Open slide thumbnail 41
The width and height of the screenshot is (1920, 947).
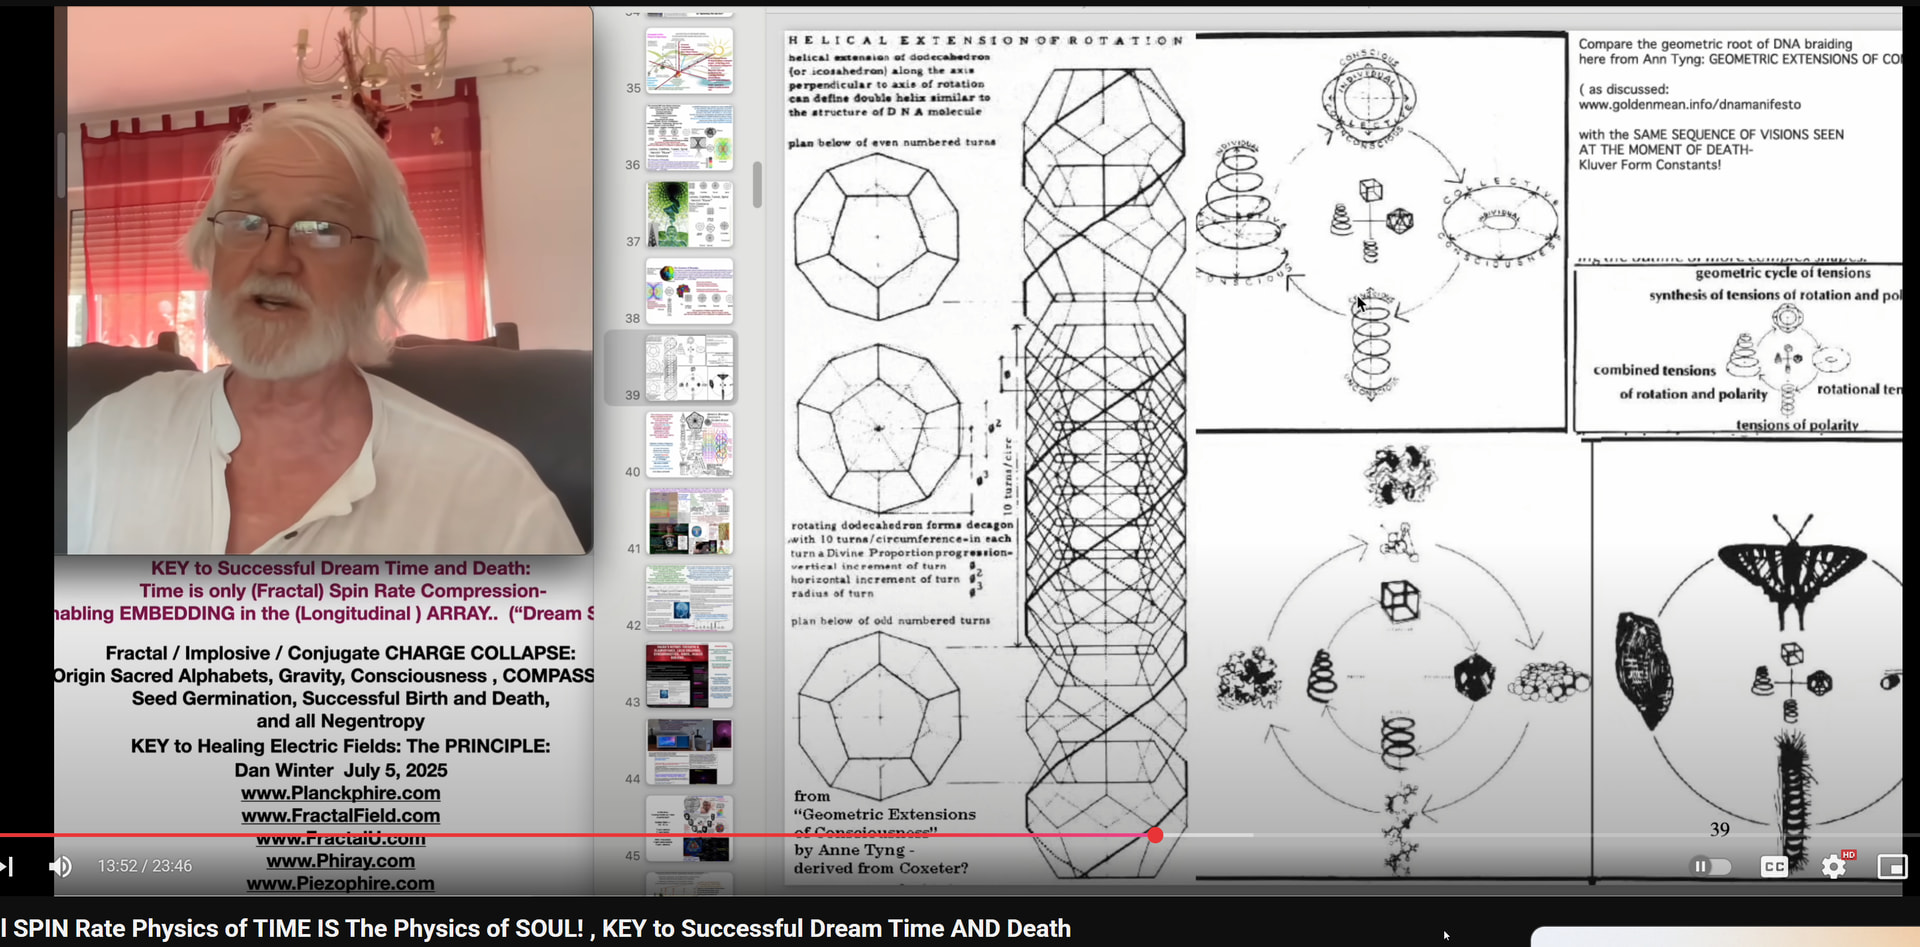[x=689, y=522]
